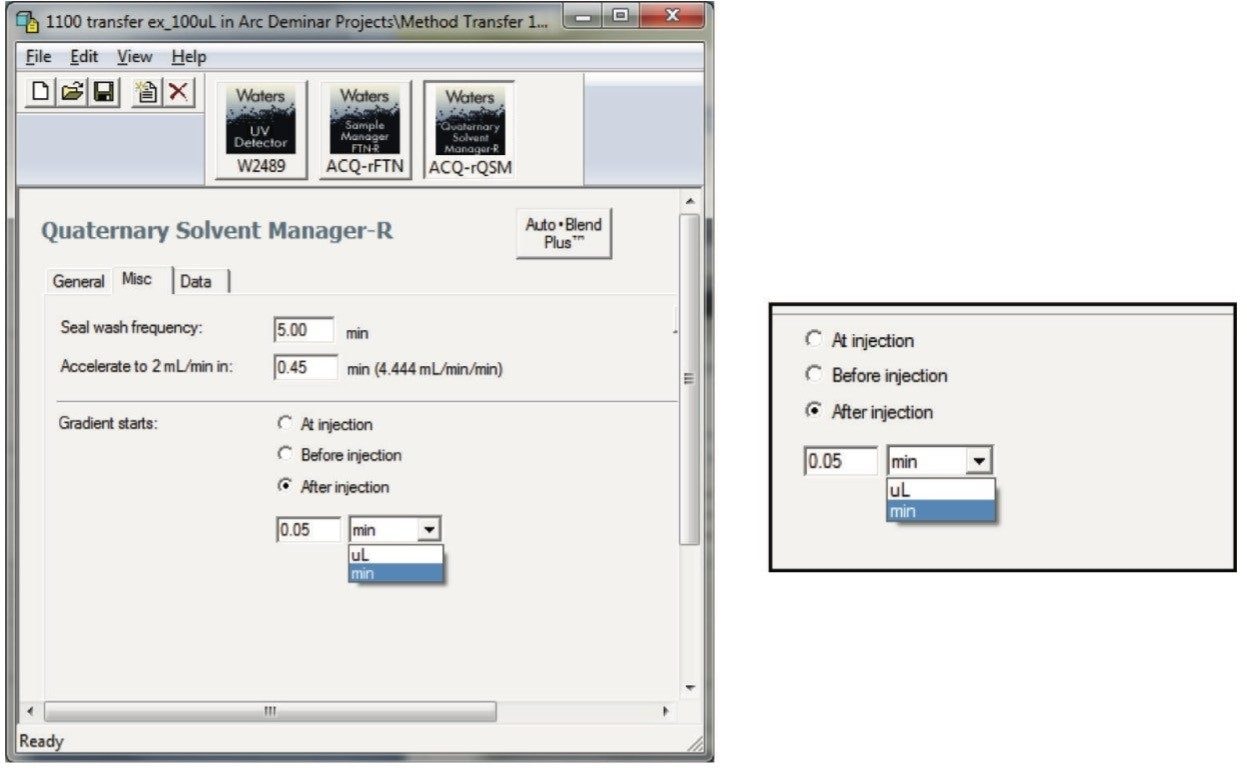Click the Open folder toolbar icon

click(x=71, y=92)
